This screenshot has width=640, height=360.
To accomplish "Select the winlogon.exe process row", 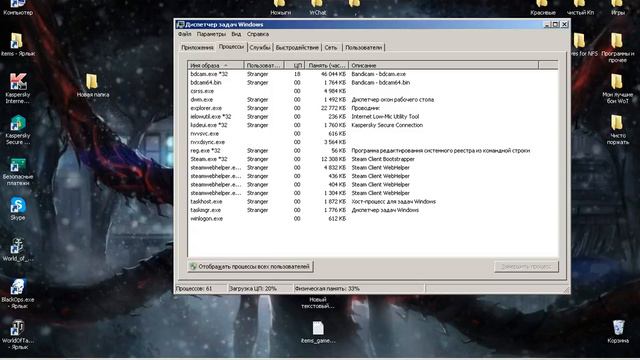I will coord(373,219).
